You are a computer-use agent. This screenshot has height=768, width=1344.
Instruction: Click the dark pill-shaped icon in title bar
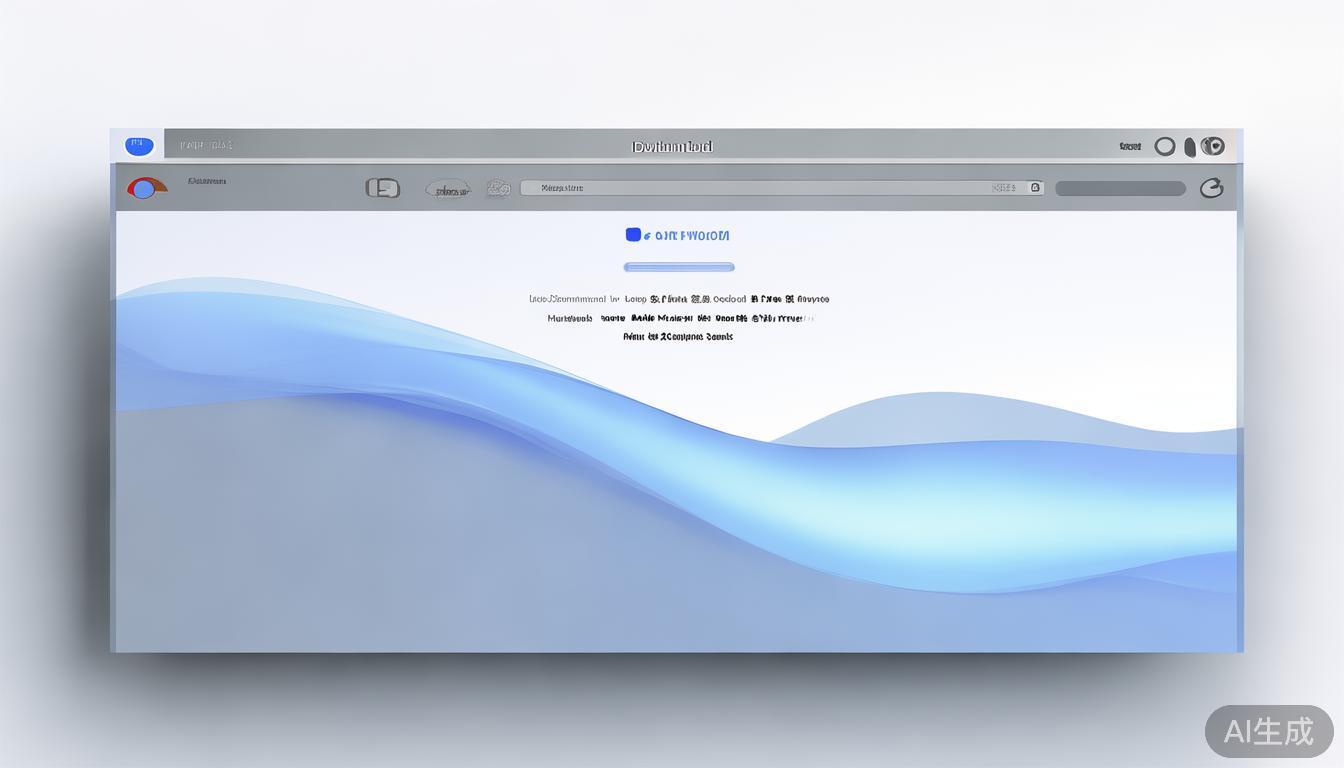[x=1190, y=147]
